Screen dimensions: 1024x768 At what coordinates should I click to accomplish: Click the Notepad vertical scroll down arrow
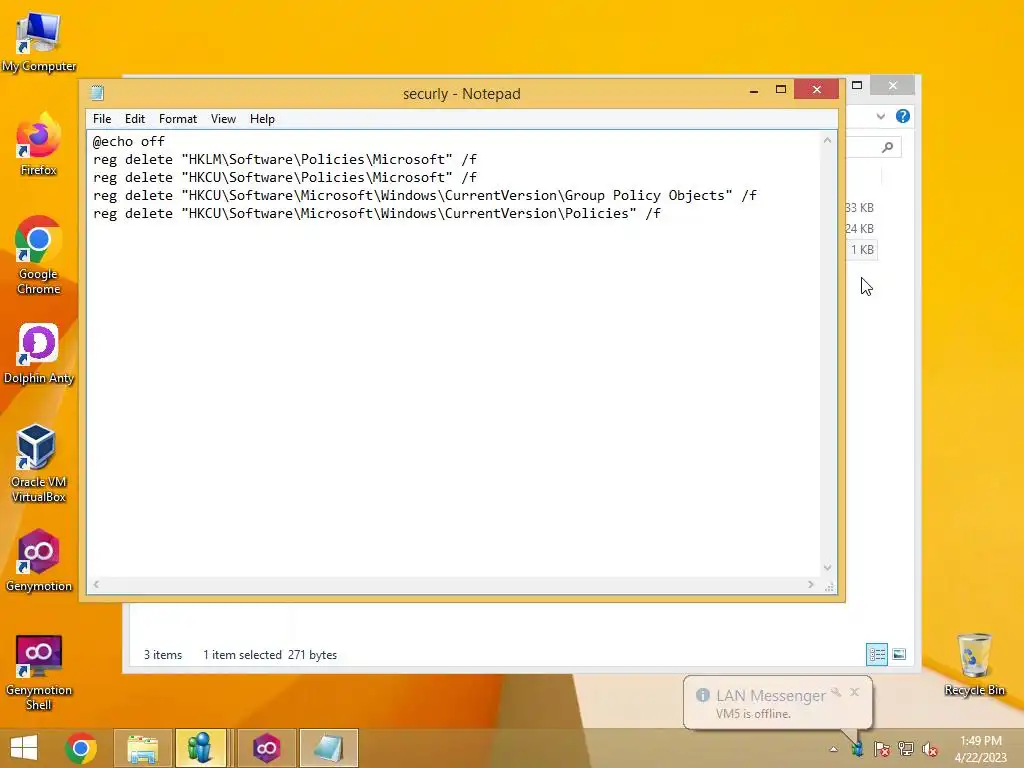point(827,568)
